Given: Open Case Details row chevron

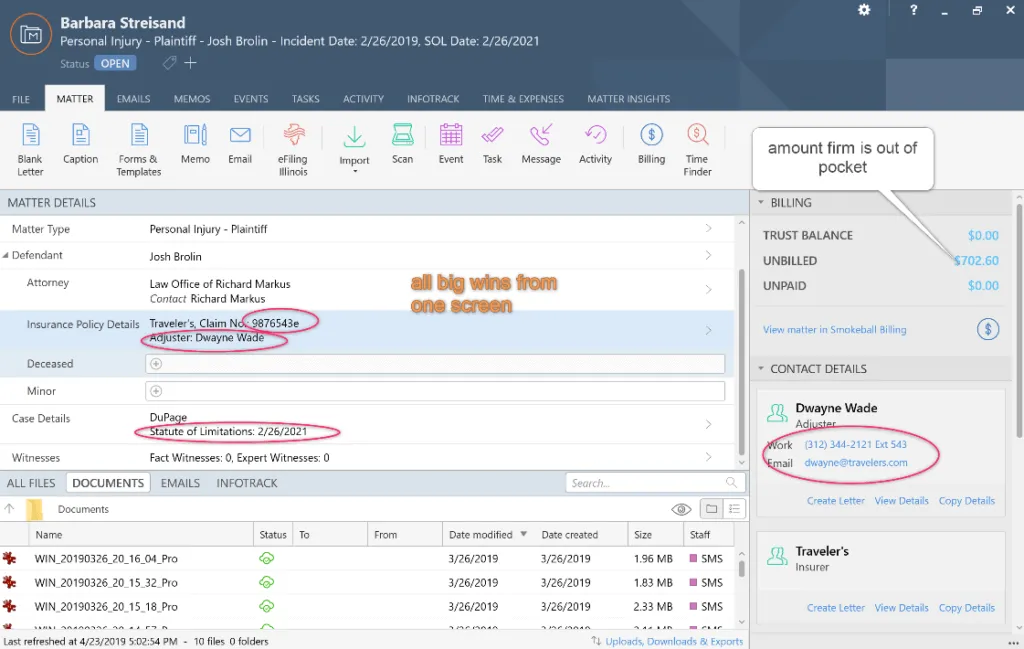Looking at the screenshot, I should coord(709,424).
